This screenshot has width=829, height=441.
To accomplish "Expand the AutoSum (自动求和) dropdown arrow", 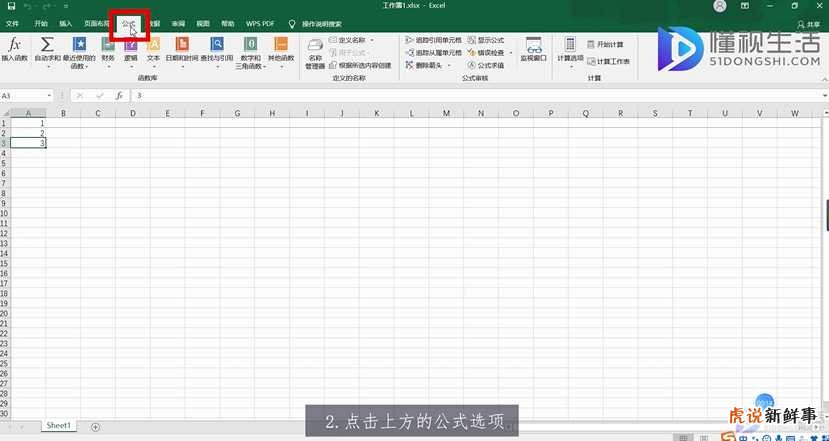I will [48, 67].
